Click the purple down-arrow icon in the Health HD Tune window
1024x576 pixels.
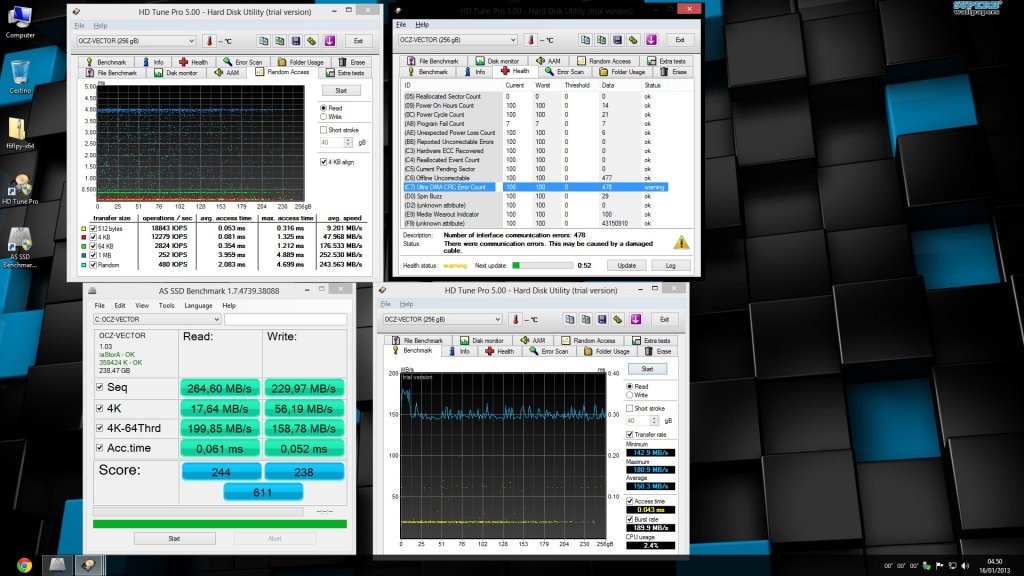coord(651,40)
